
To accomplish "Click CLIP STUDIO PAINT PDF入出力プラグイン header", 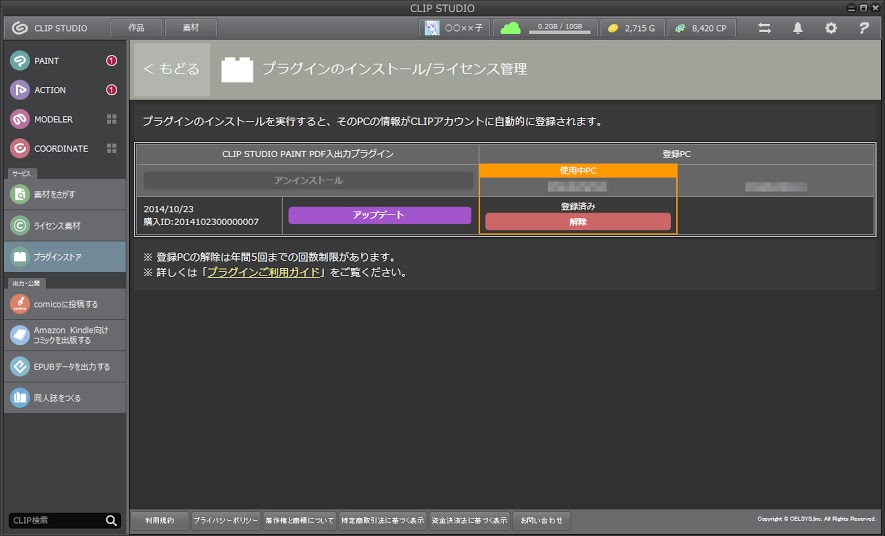I will 308,154.
